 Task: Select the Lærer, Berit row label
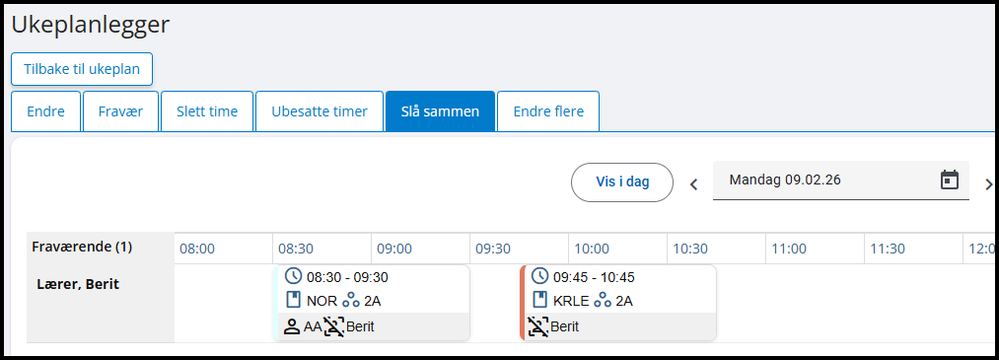point(78,284)
